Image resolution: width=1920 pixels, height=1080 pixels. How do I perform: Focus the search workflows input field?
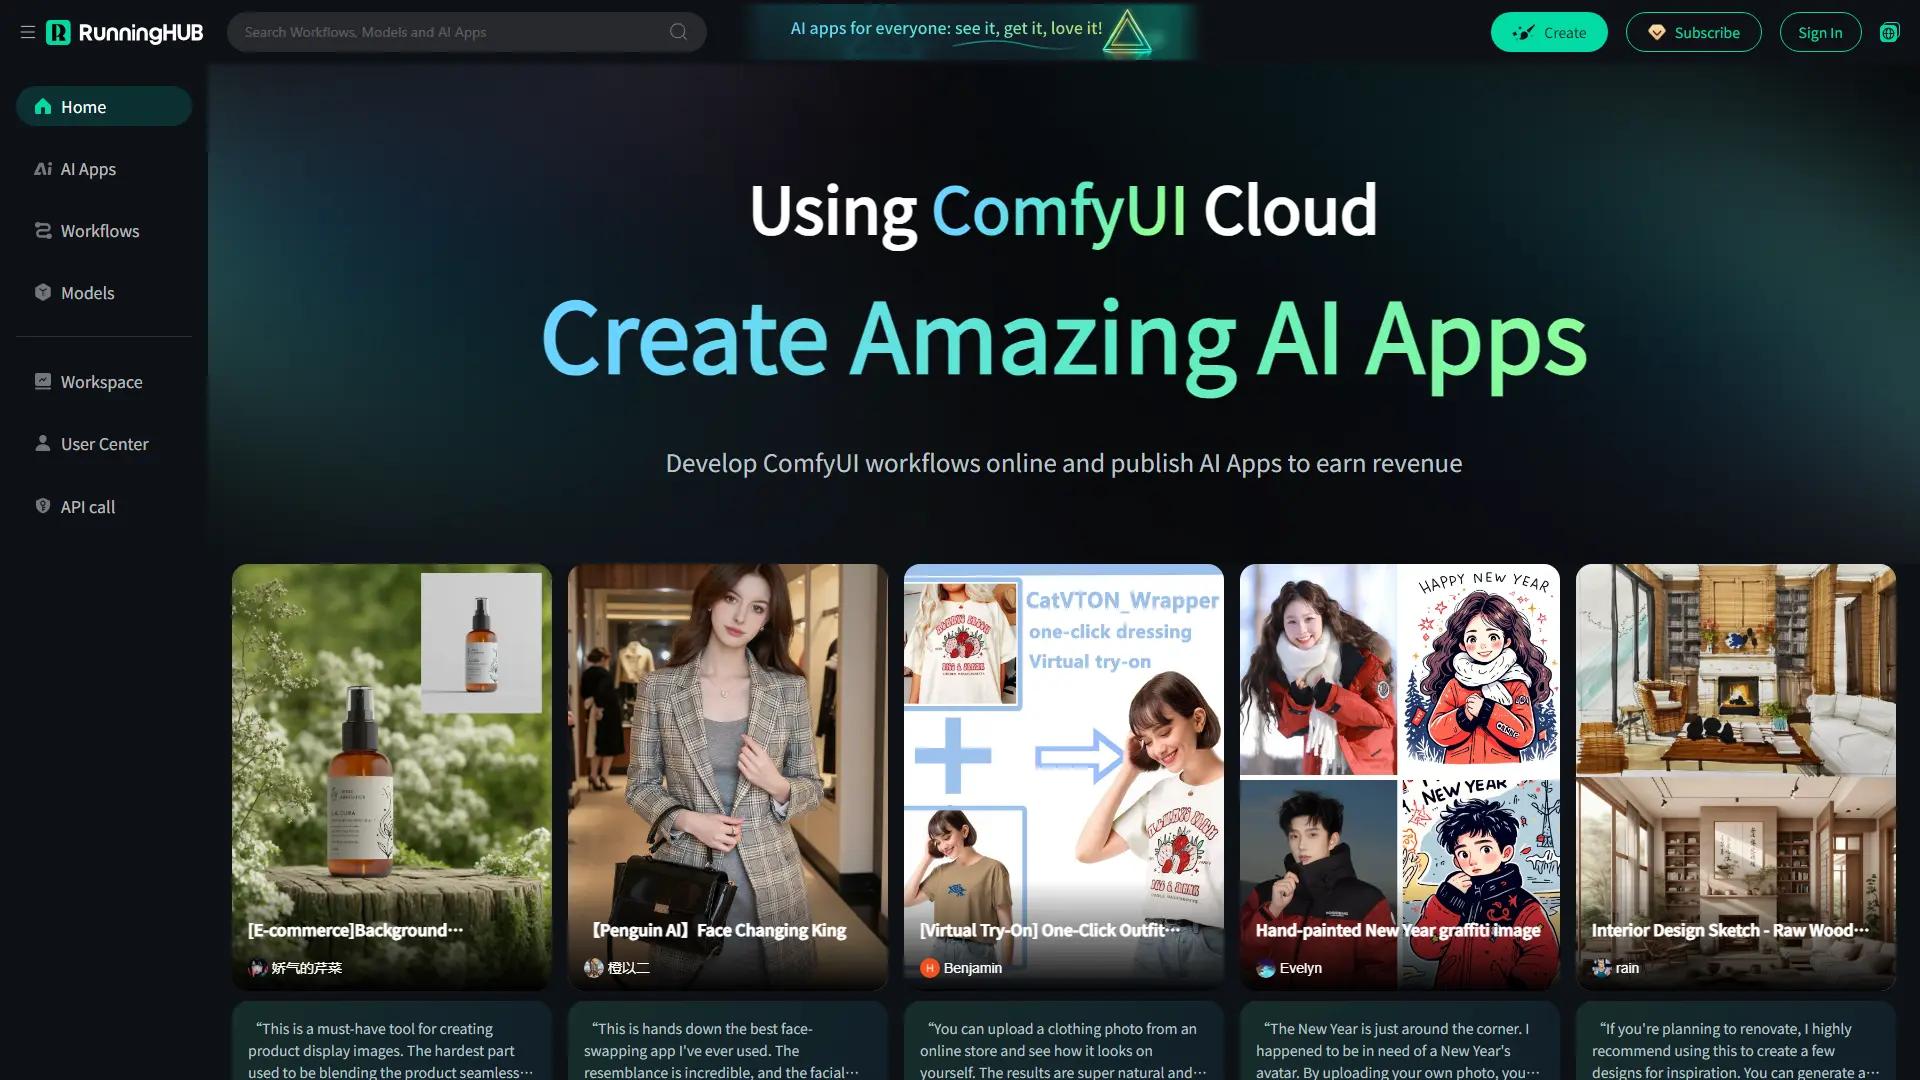pyautogui.click(x=450, y=32)
